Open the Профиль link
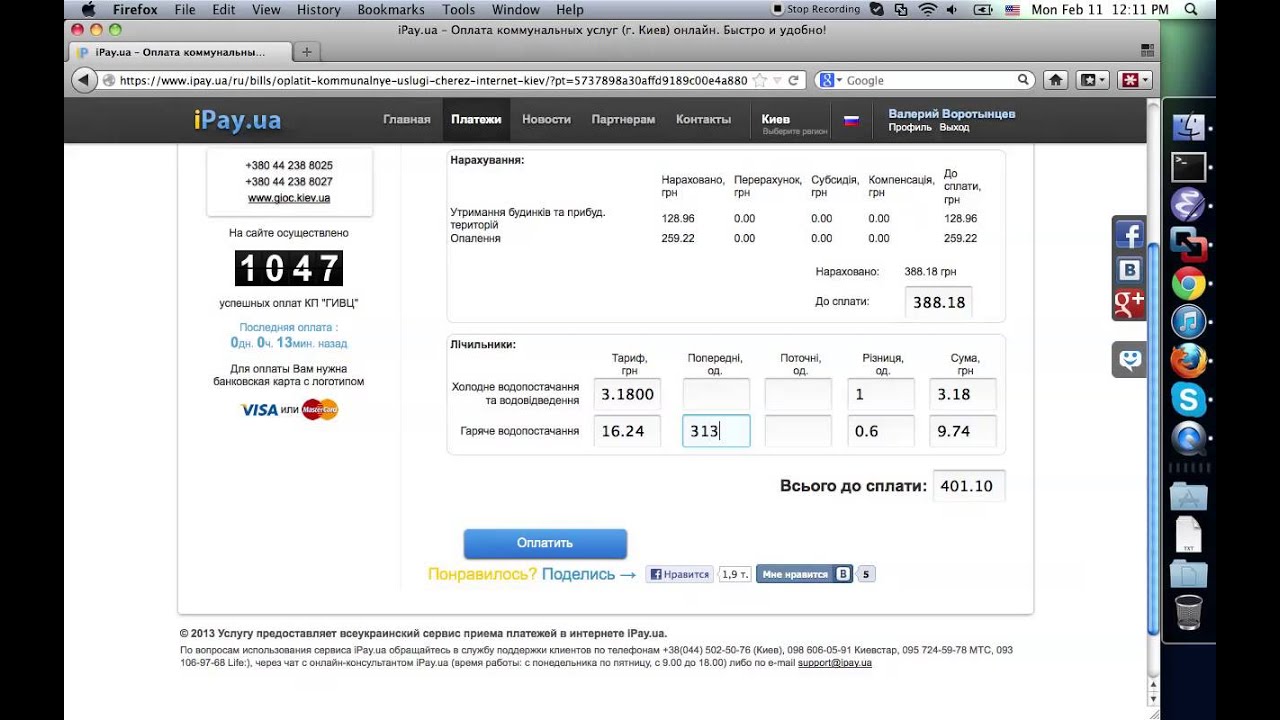The height and width of the screenshot is (720, 1280). click(910, 128)
